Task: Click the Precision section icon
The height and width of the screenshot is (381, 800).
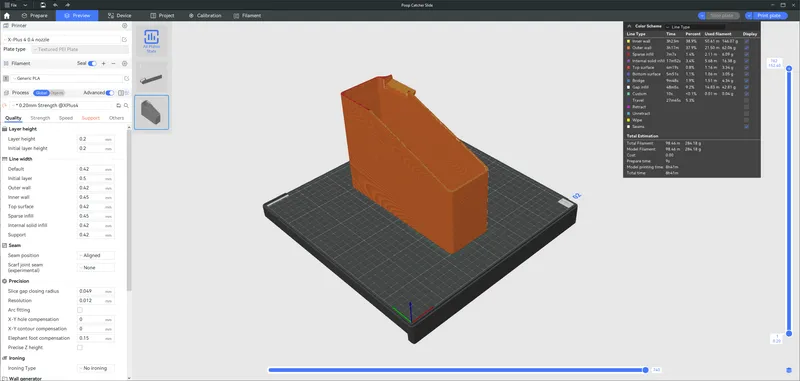Action: coord(5,281)
